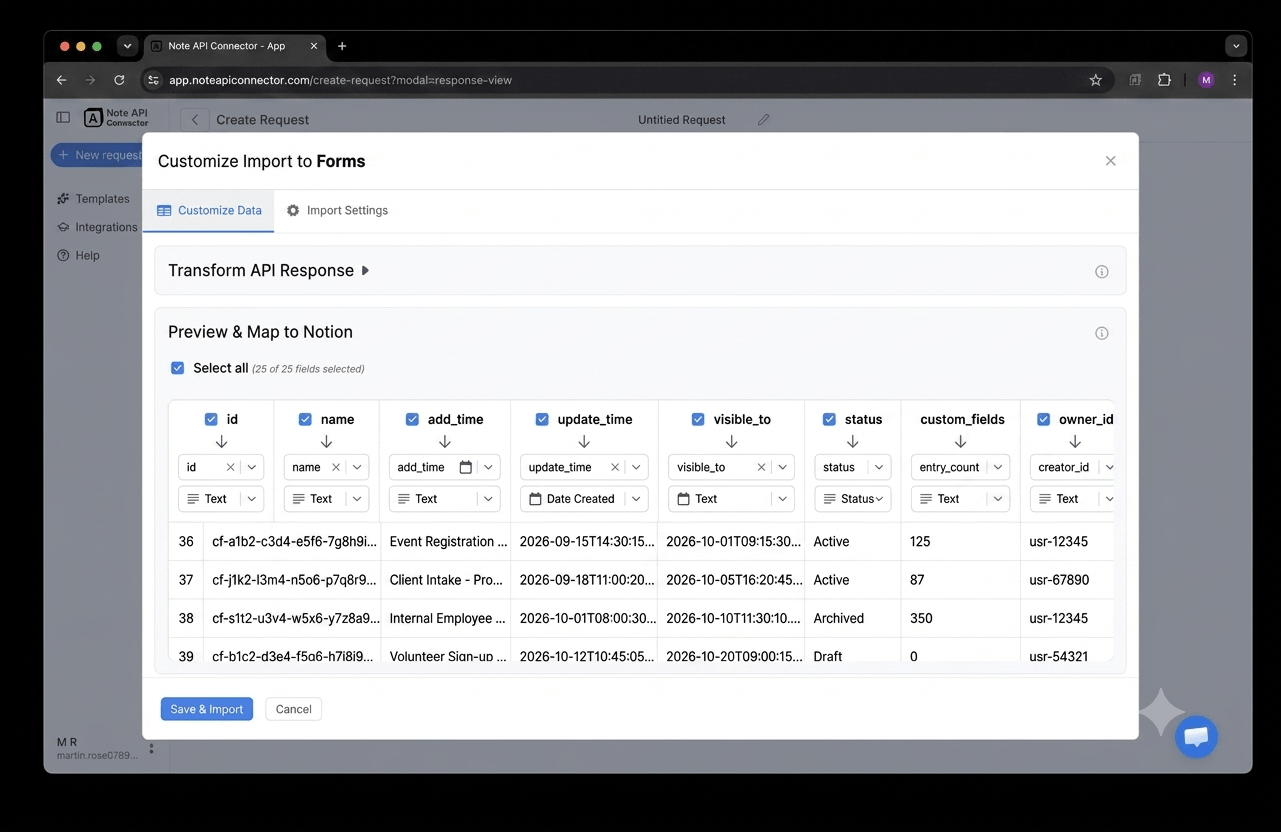This screenshot has height=832, width=1281.
Task: Switch to the Import Settings tab
Action: (337, 211)
